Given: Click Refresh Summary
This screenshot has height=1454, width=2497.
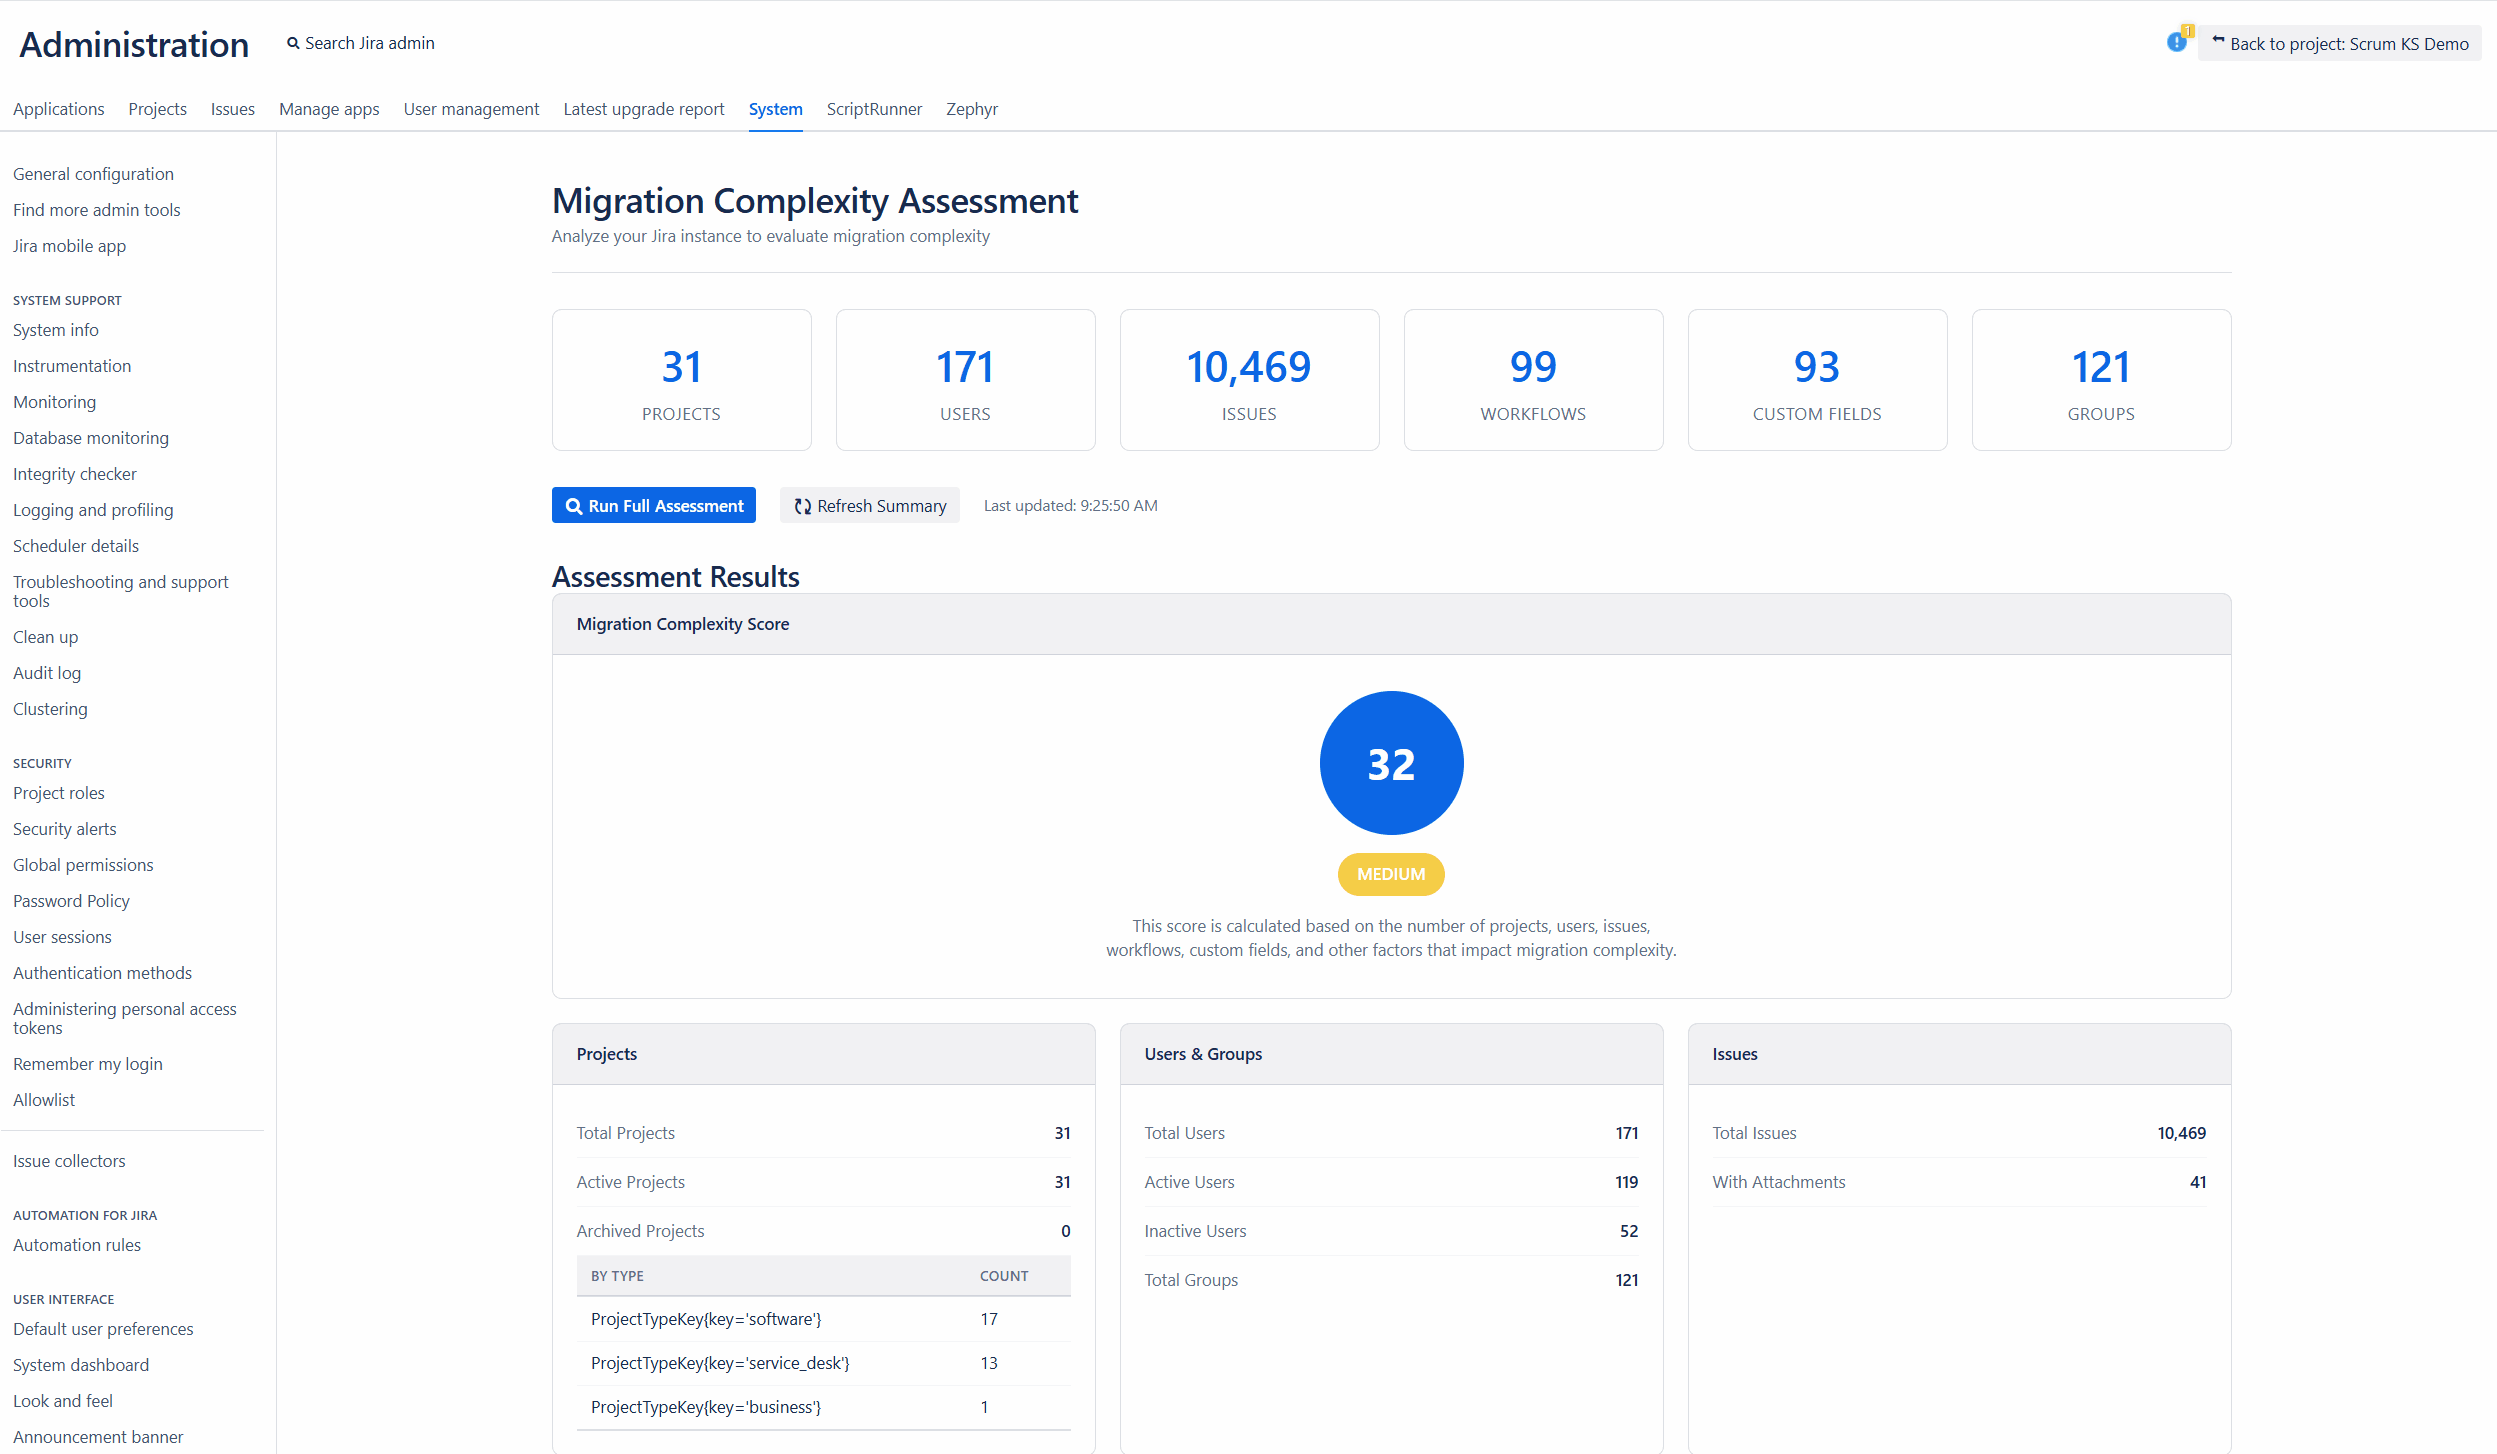Looking at the screenshot, I should click(869, 506).
